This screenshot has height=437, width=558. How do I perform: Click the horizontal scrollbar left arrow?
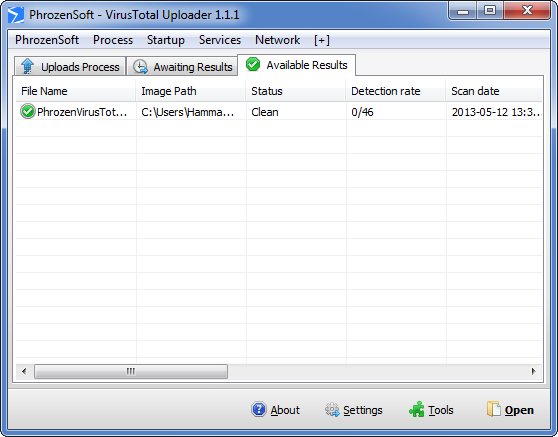(24, 371)
